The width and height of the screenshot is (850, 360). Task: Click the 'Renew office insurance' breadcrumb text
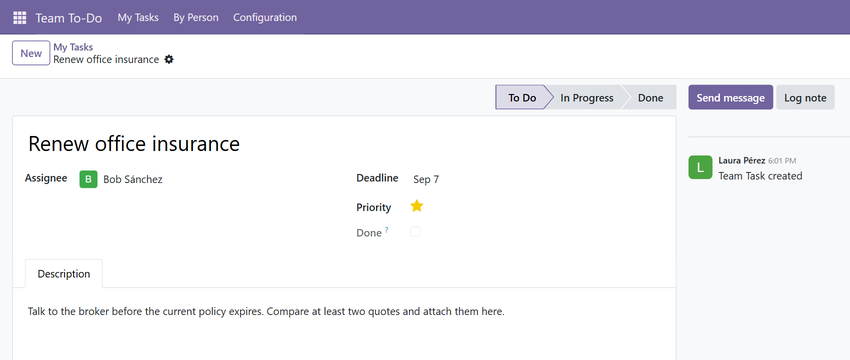point(106,59)
